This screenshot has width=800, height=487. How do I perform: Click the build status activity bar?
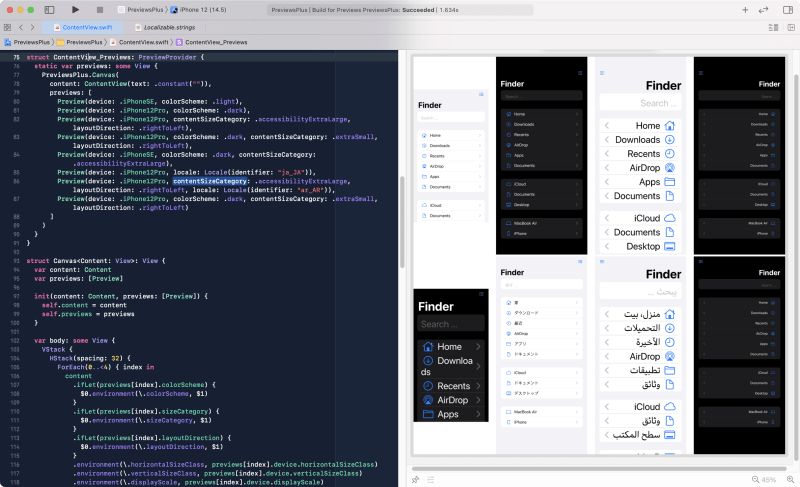(400, 10)
